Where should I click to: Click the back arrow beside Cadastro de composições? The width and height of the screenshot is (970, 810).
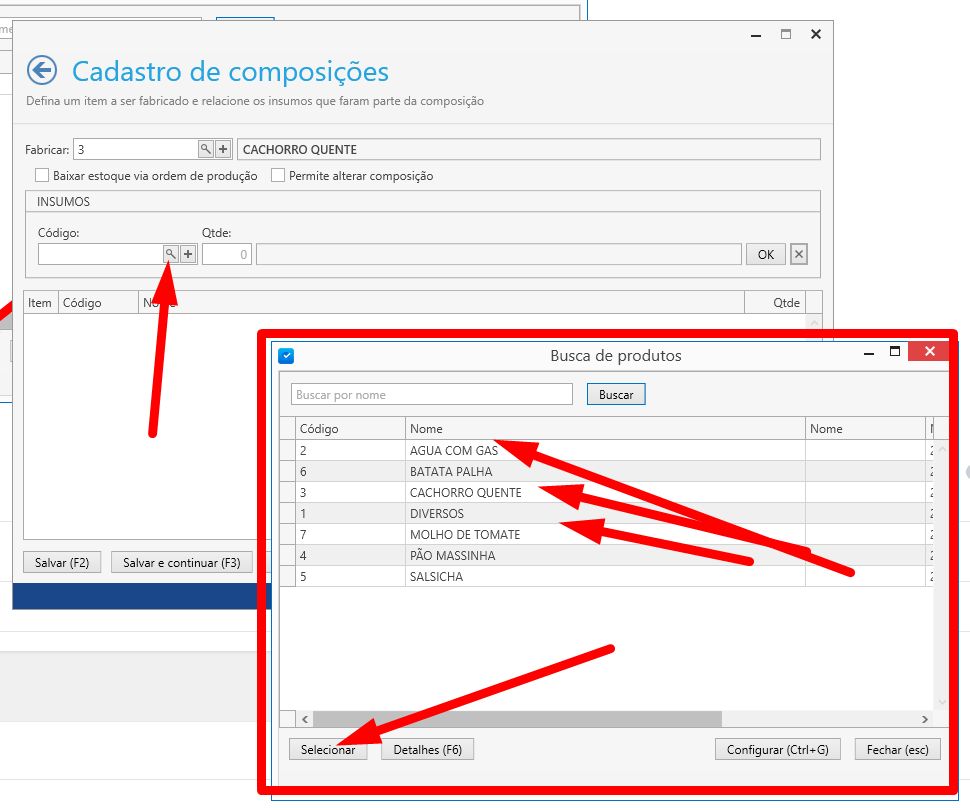coord(42,71)
